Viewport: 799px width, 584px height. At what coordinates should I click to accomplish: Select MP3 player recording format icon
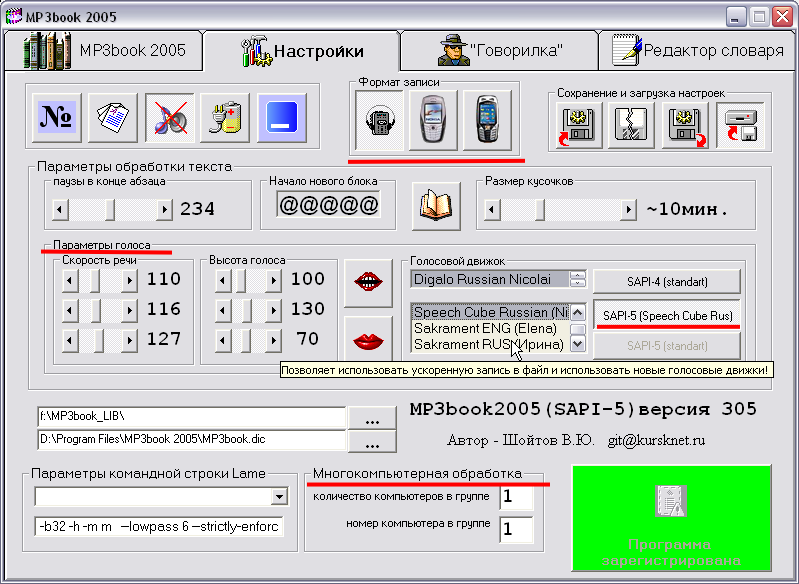click(x=379, y=121)
